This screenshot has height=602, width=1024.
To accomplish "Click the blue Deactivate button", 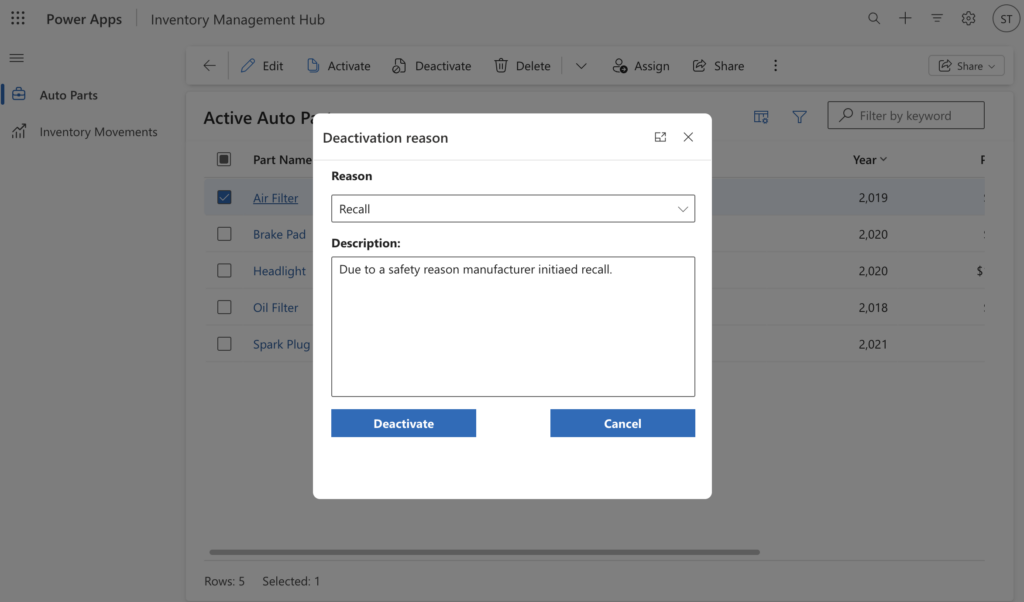I will [x=403, y=423].
